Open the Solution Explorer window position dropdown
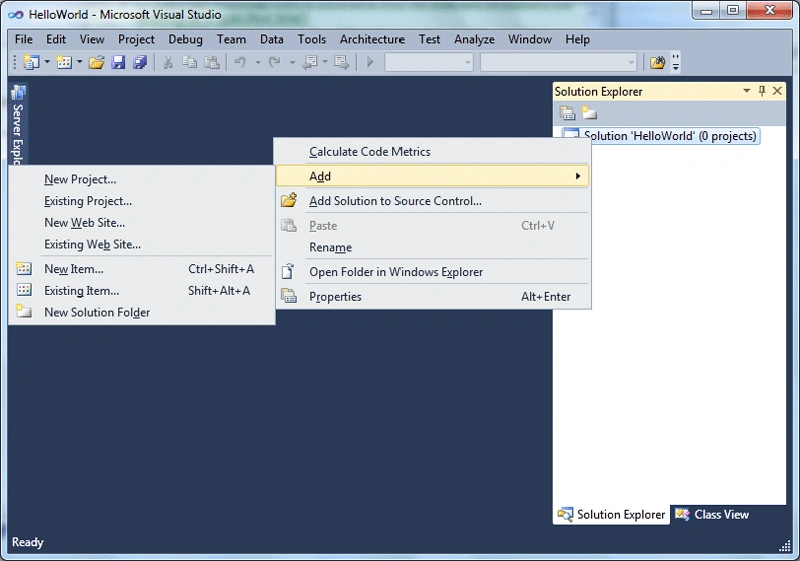 [746, 91]
